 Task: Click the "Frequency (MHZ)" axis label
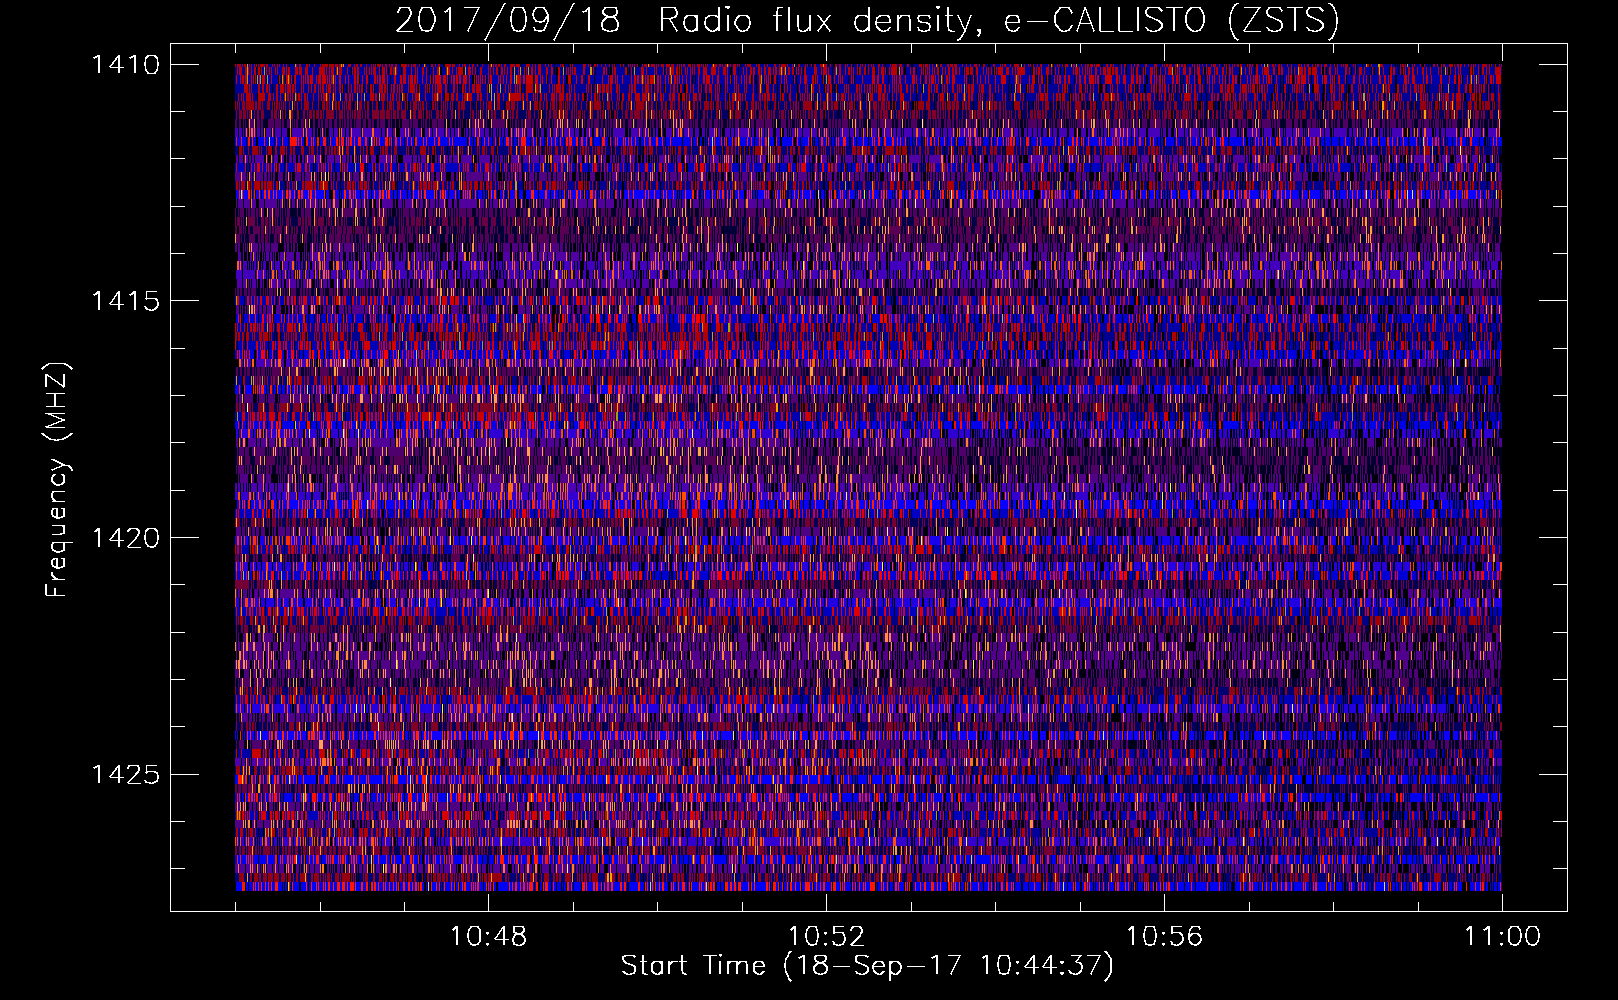pyautogui.click(x=57, y=480)
